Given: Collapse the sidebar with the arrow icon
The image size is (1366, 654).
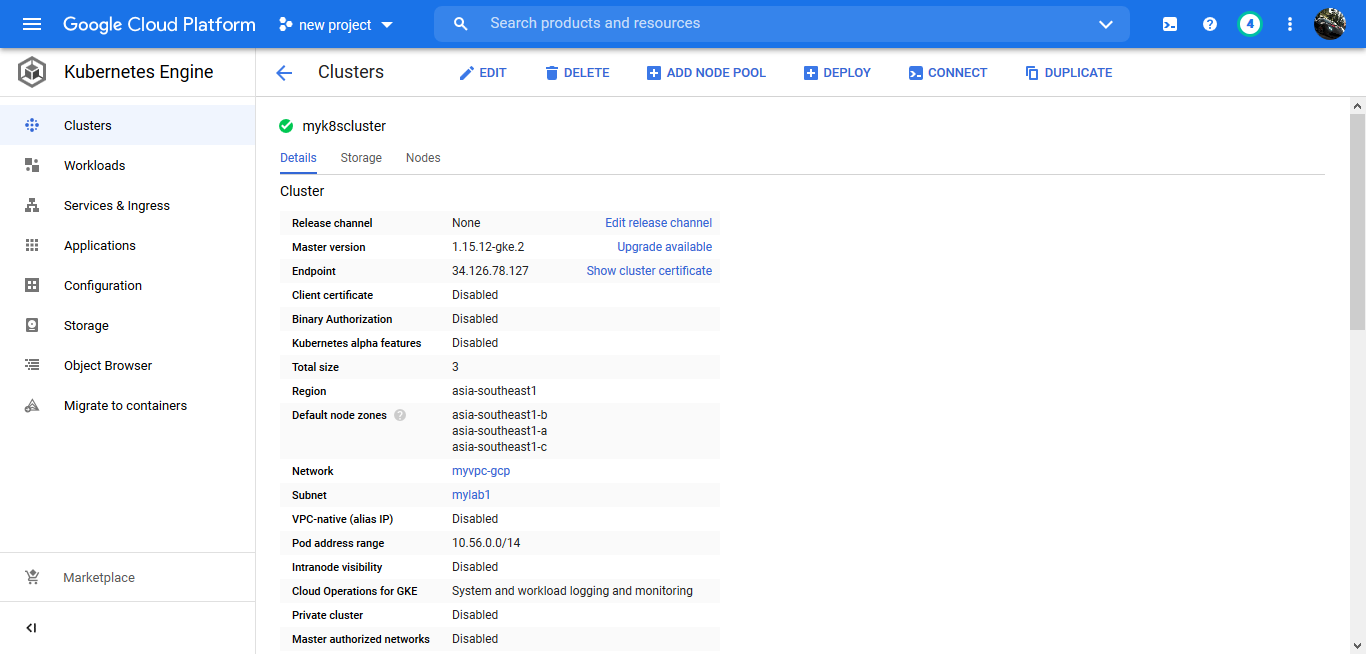Looking at the screenshot, I should pyautogui.click(x=31, y=628).
